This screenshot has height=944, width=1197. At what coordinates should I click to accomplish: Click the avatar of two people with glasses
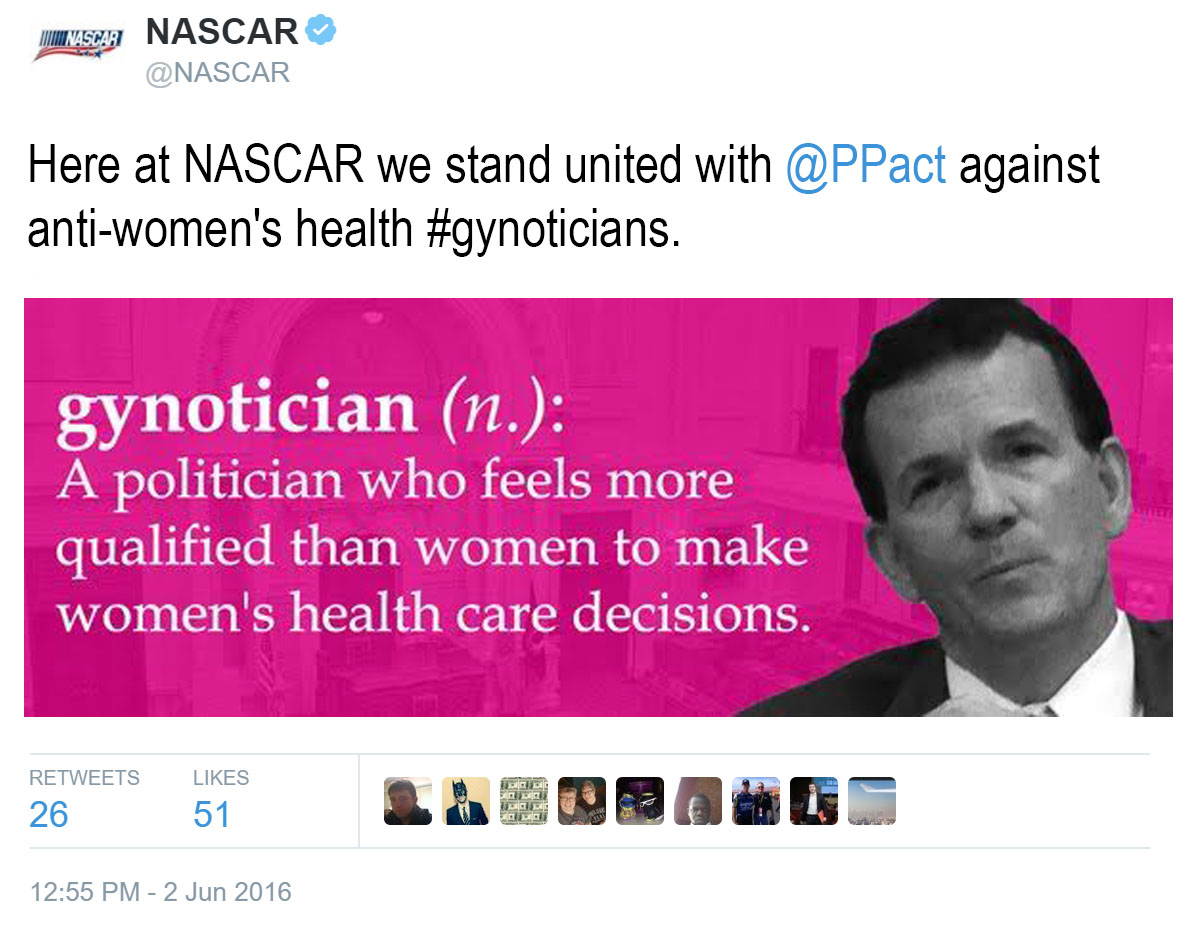coord(581,801)
